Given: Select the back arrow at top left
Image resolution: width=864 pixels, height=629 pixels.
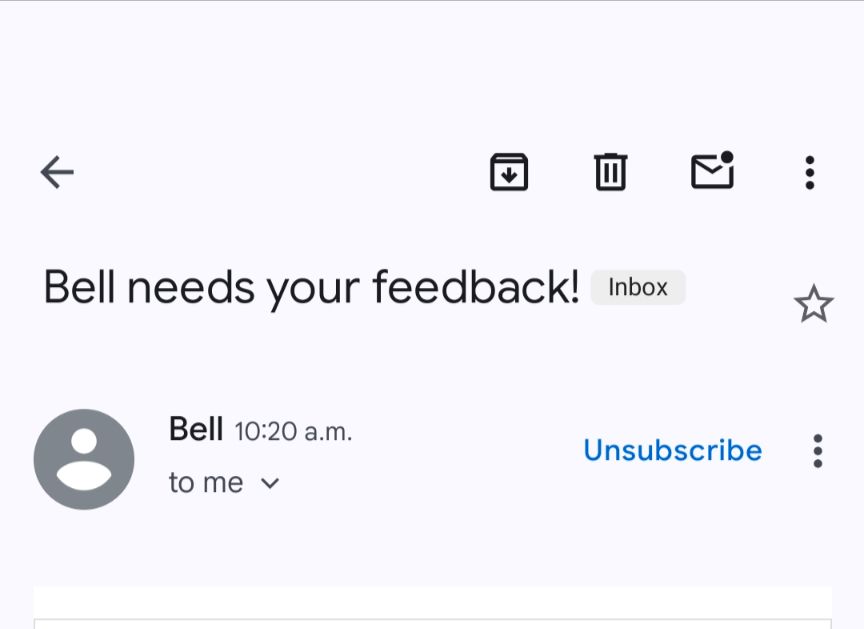Looking at the screenshot, I should [57, 171].
